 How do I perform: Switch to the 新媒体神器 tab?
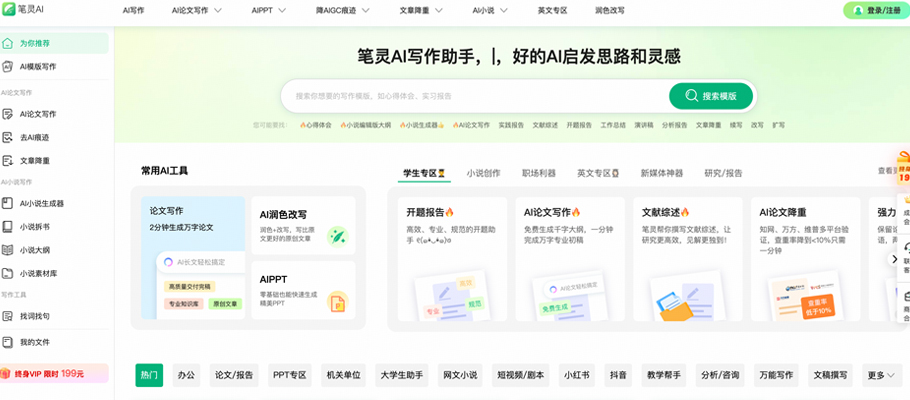tap(662, 173)
